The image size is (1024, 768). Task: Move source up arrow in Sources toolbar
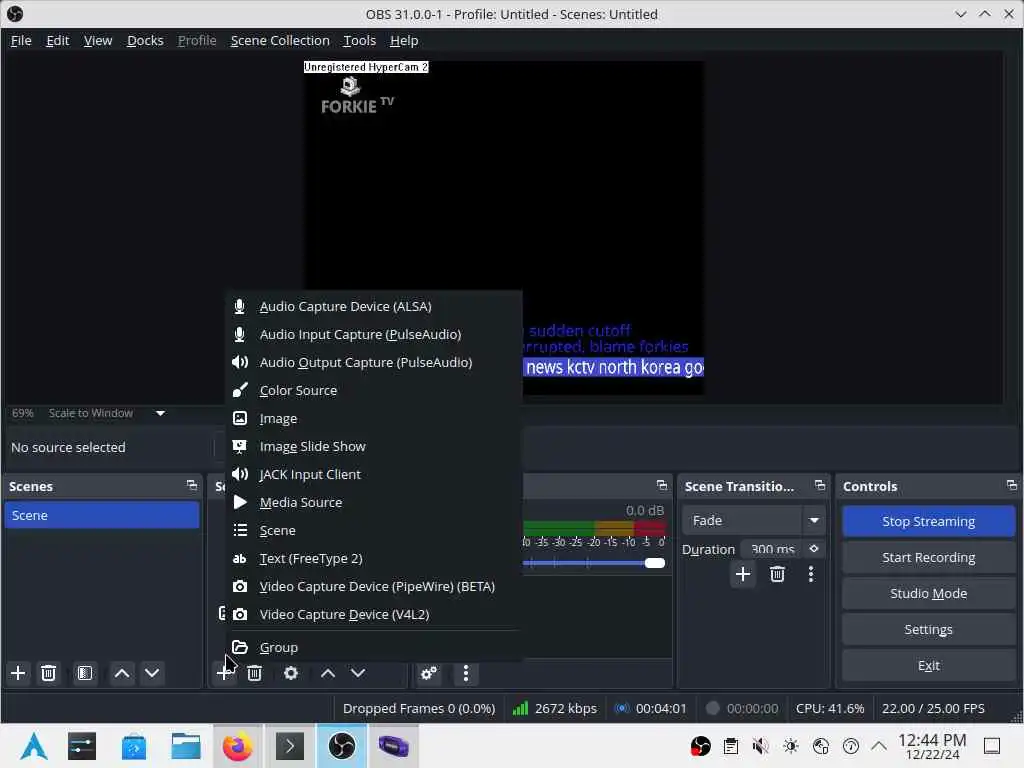click(328, 673)
